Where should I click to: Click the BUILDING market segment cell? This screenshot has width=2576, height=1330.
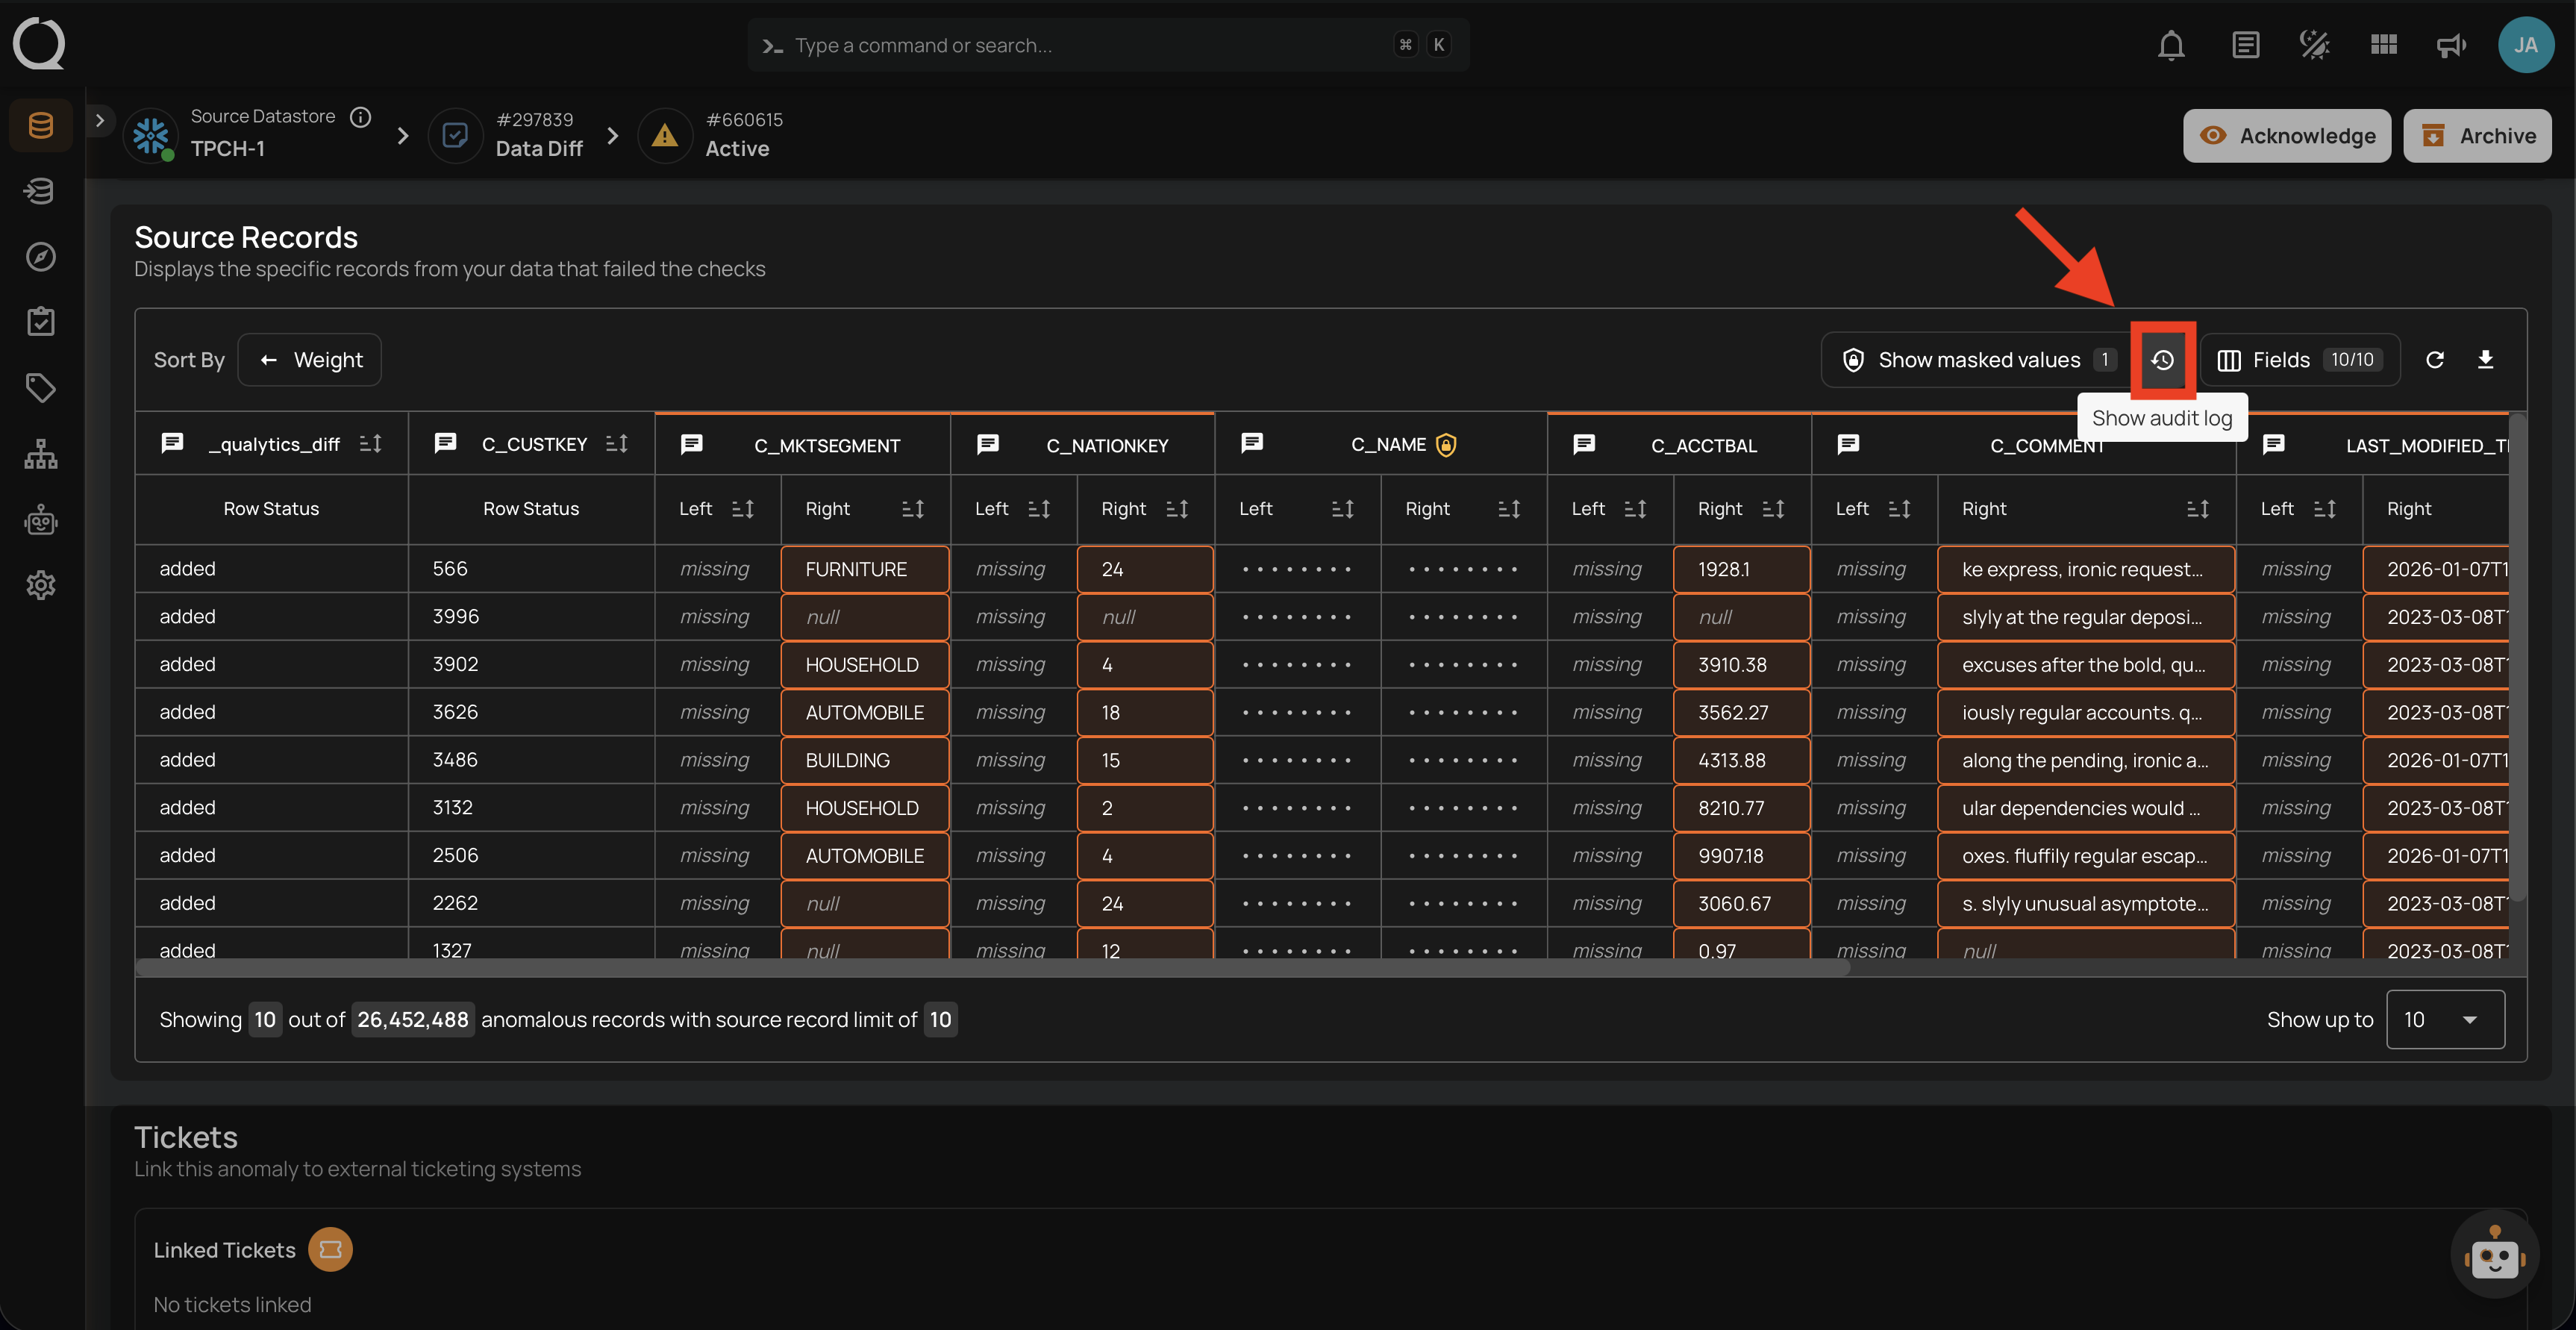(865, 760)
